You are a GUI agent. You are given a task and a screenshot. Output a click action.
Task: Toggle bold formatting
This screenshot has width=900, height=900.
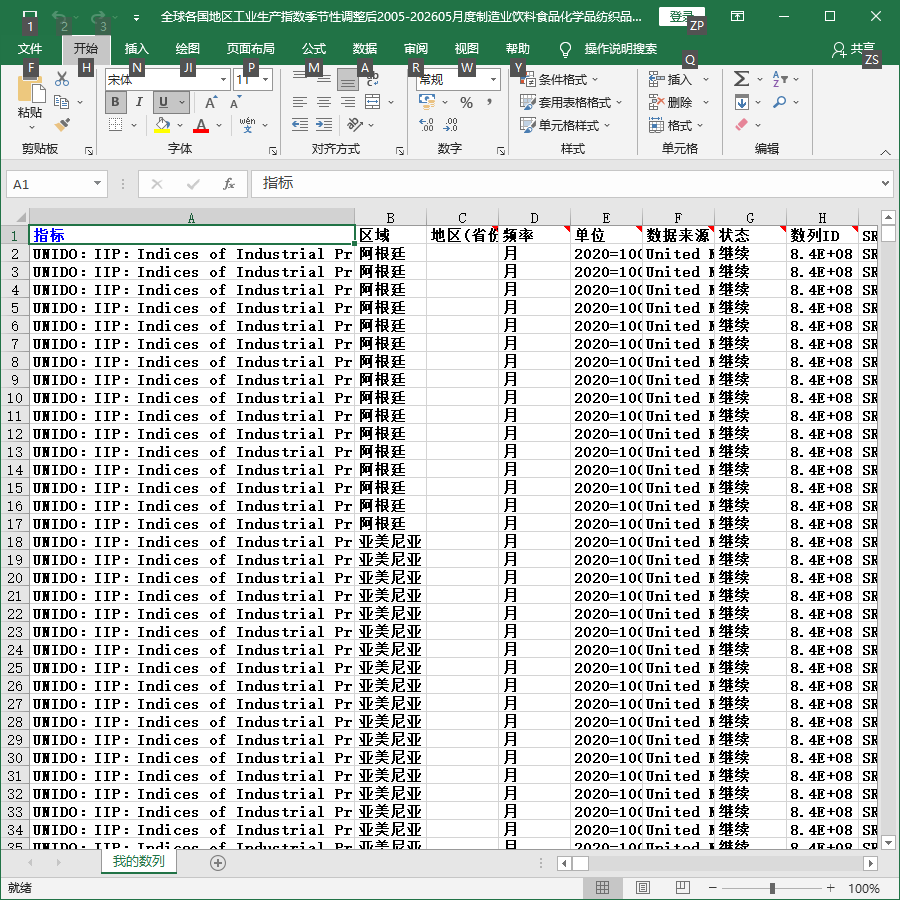coord(115,103)
